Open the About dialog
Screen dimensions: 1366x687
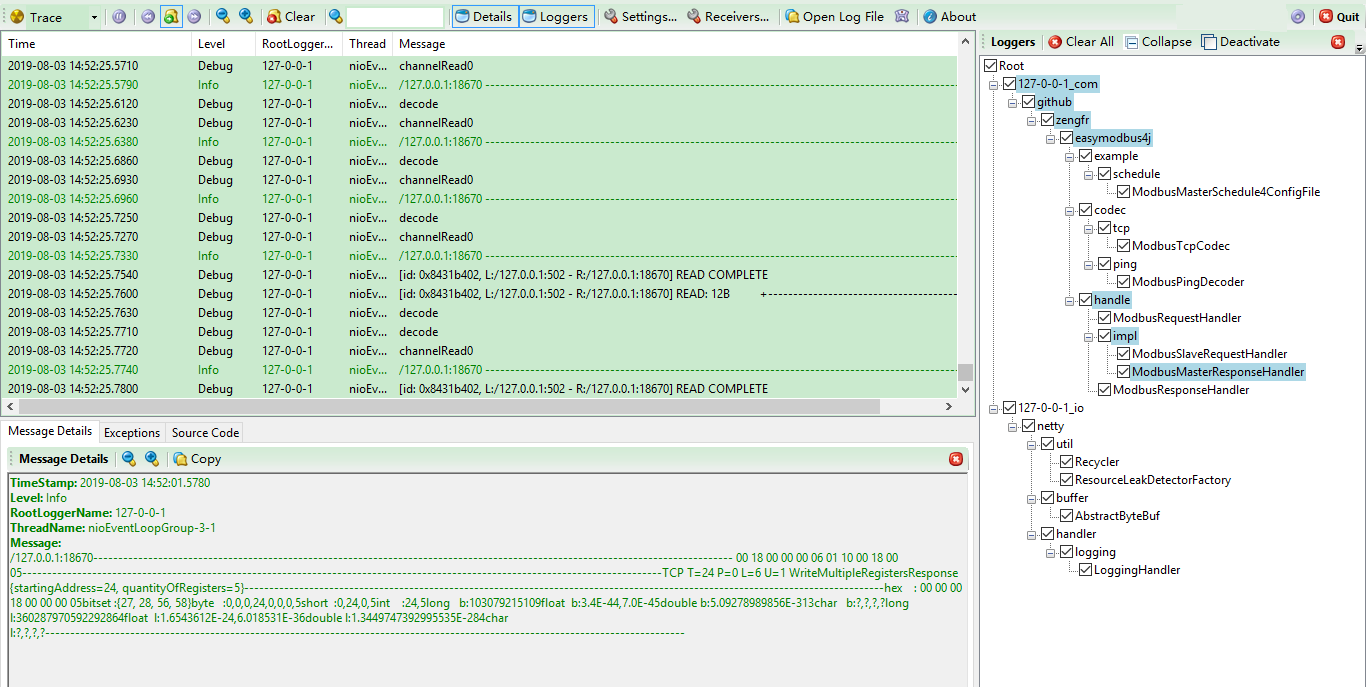pyautogui.click(x=950, y=17)
